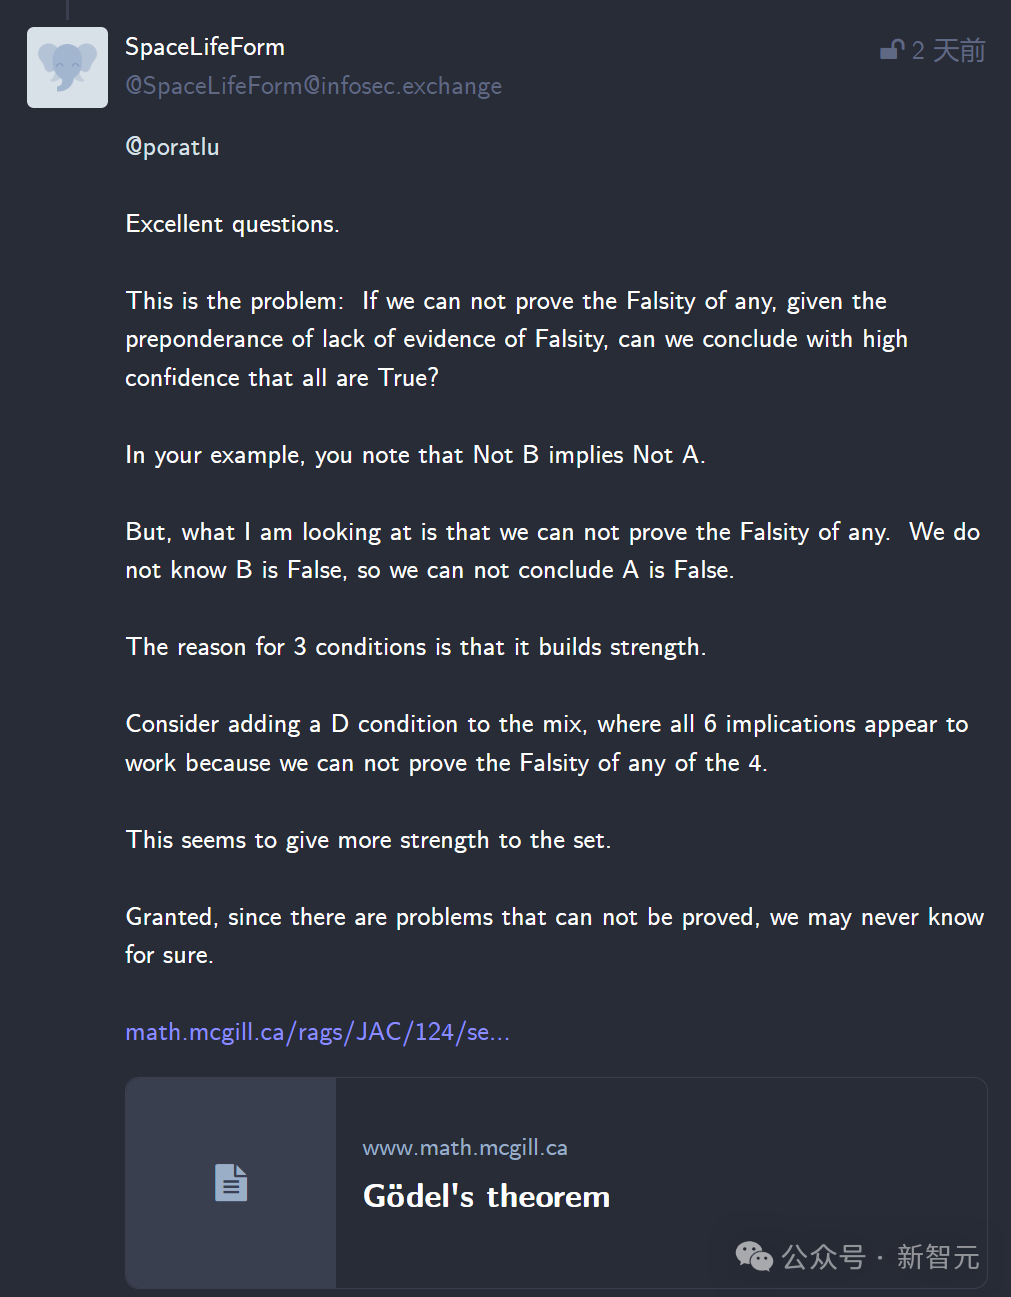This screenshot has height=1297, width=1011.
Task: Open SpaceLifeForm's elephant avatar
Action: (x=67, y=67)
